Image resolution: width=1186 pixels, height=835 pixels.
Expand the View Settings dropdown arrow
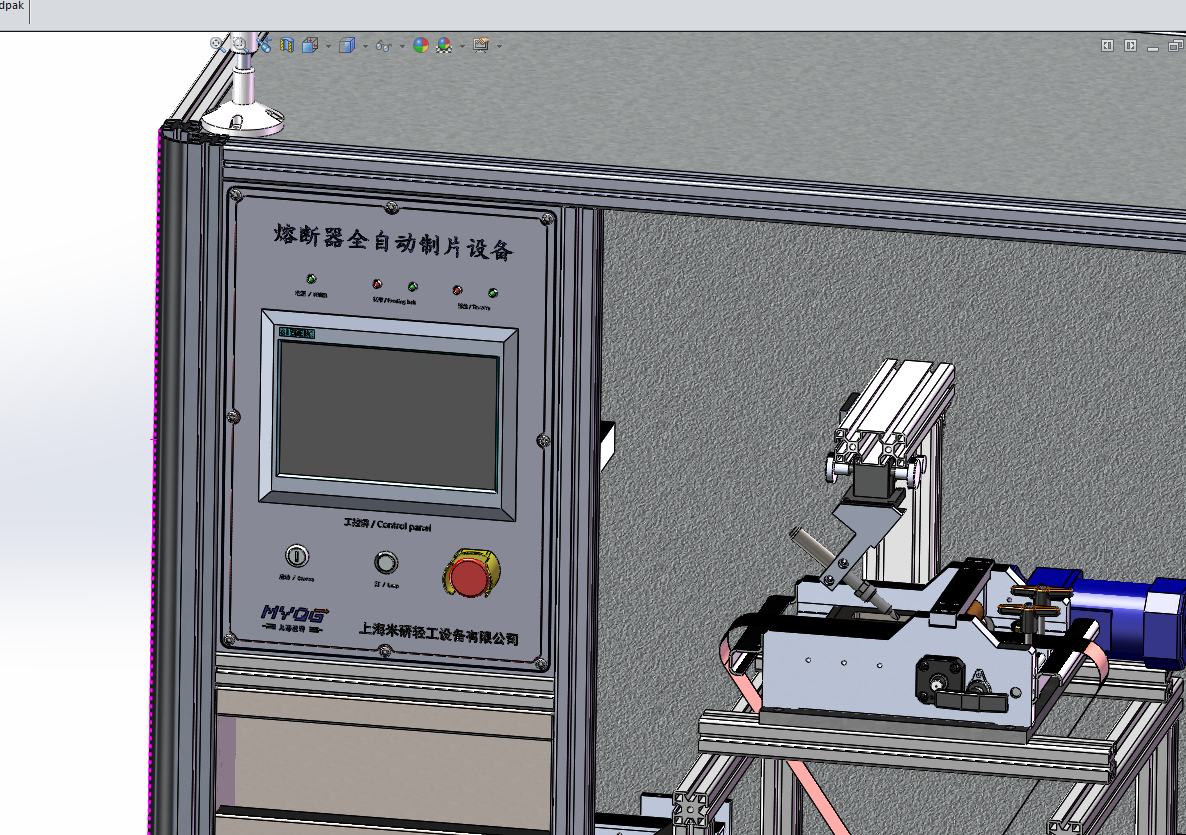tap(499, 46)
